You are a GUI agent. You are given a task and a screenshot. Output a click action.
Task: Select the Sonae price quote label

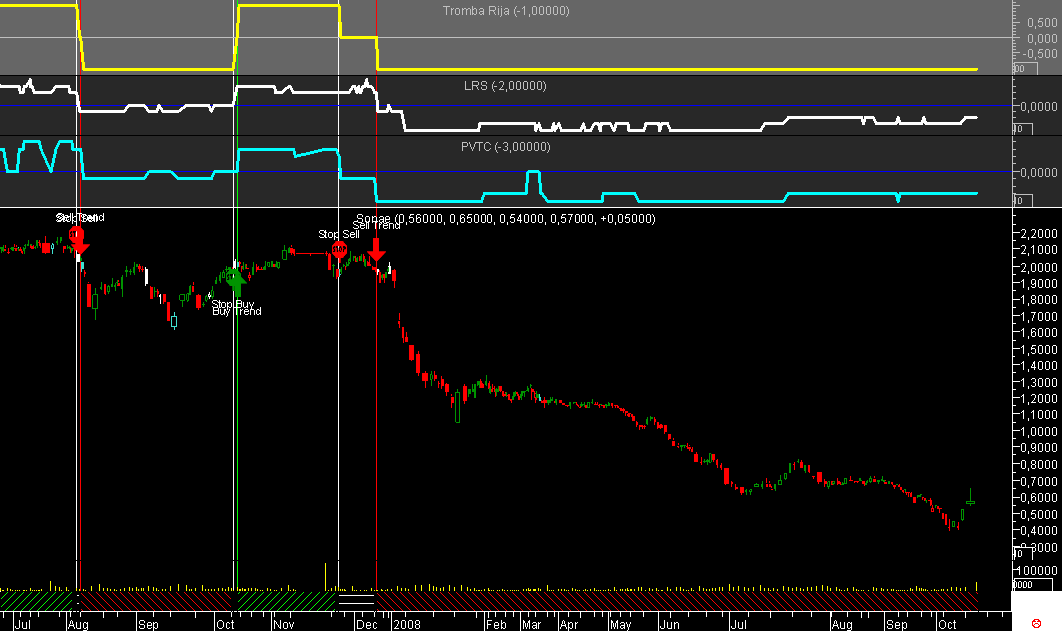[x=506, y=219]
